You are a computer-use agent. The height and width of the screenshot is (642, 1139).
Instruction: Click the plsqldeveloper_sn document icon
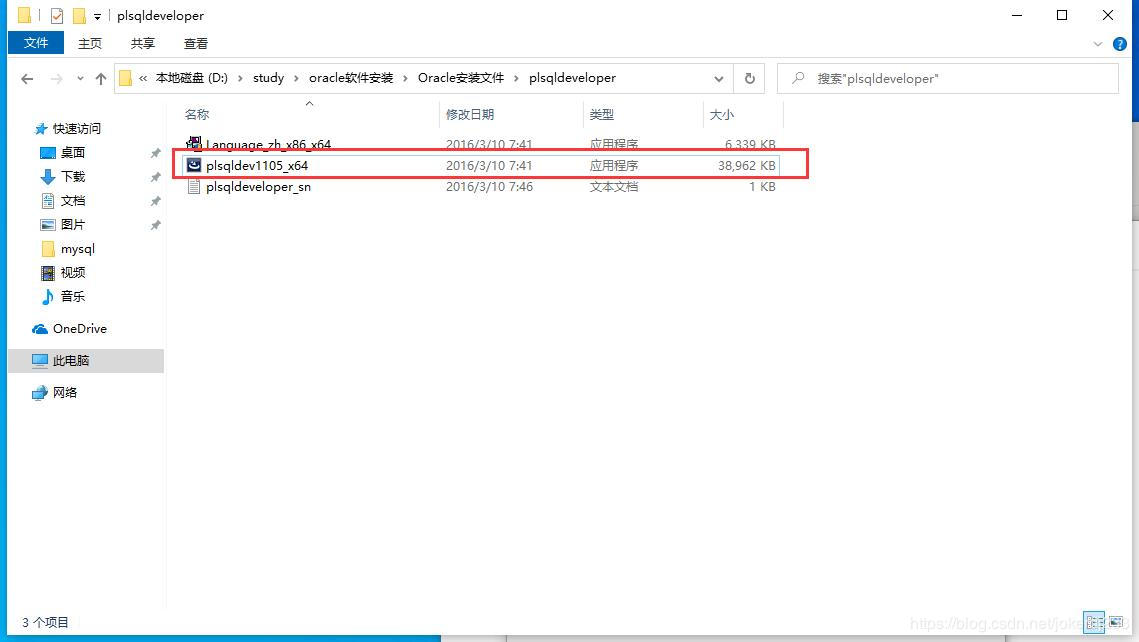coord(193,187)
